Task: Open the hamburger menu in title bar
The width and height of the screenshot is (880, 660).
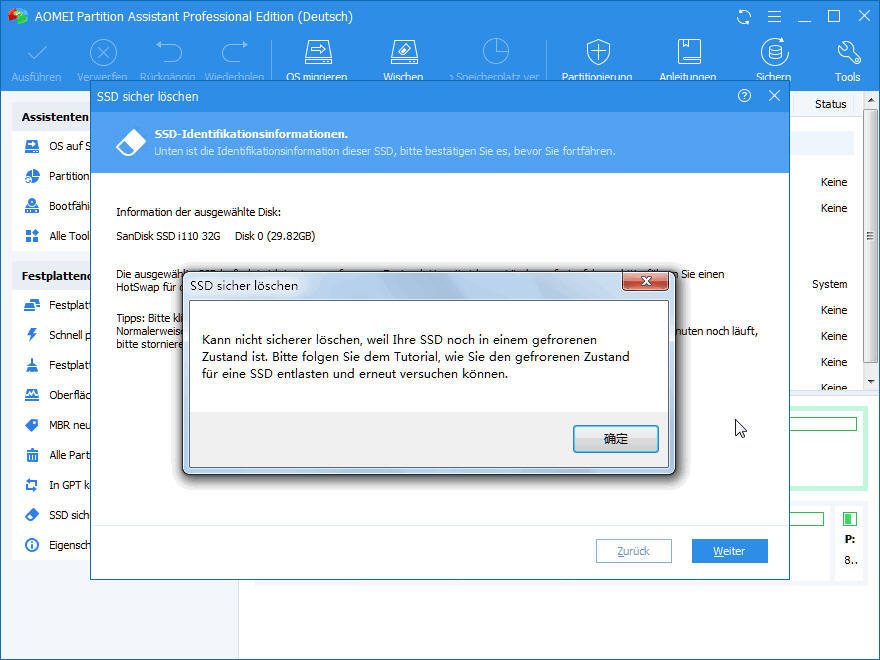Action: click(x=774, y=17)
